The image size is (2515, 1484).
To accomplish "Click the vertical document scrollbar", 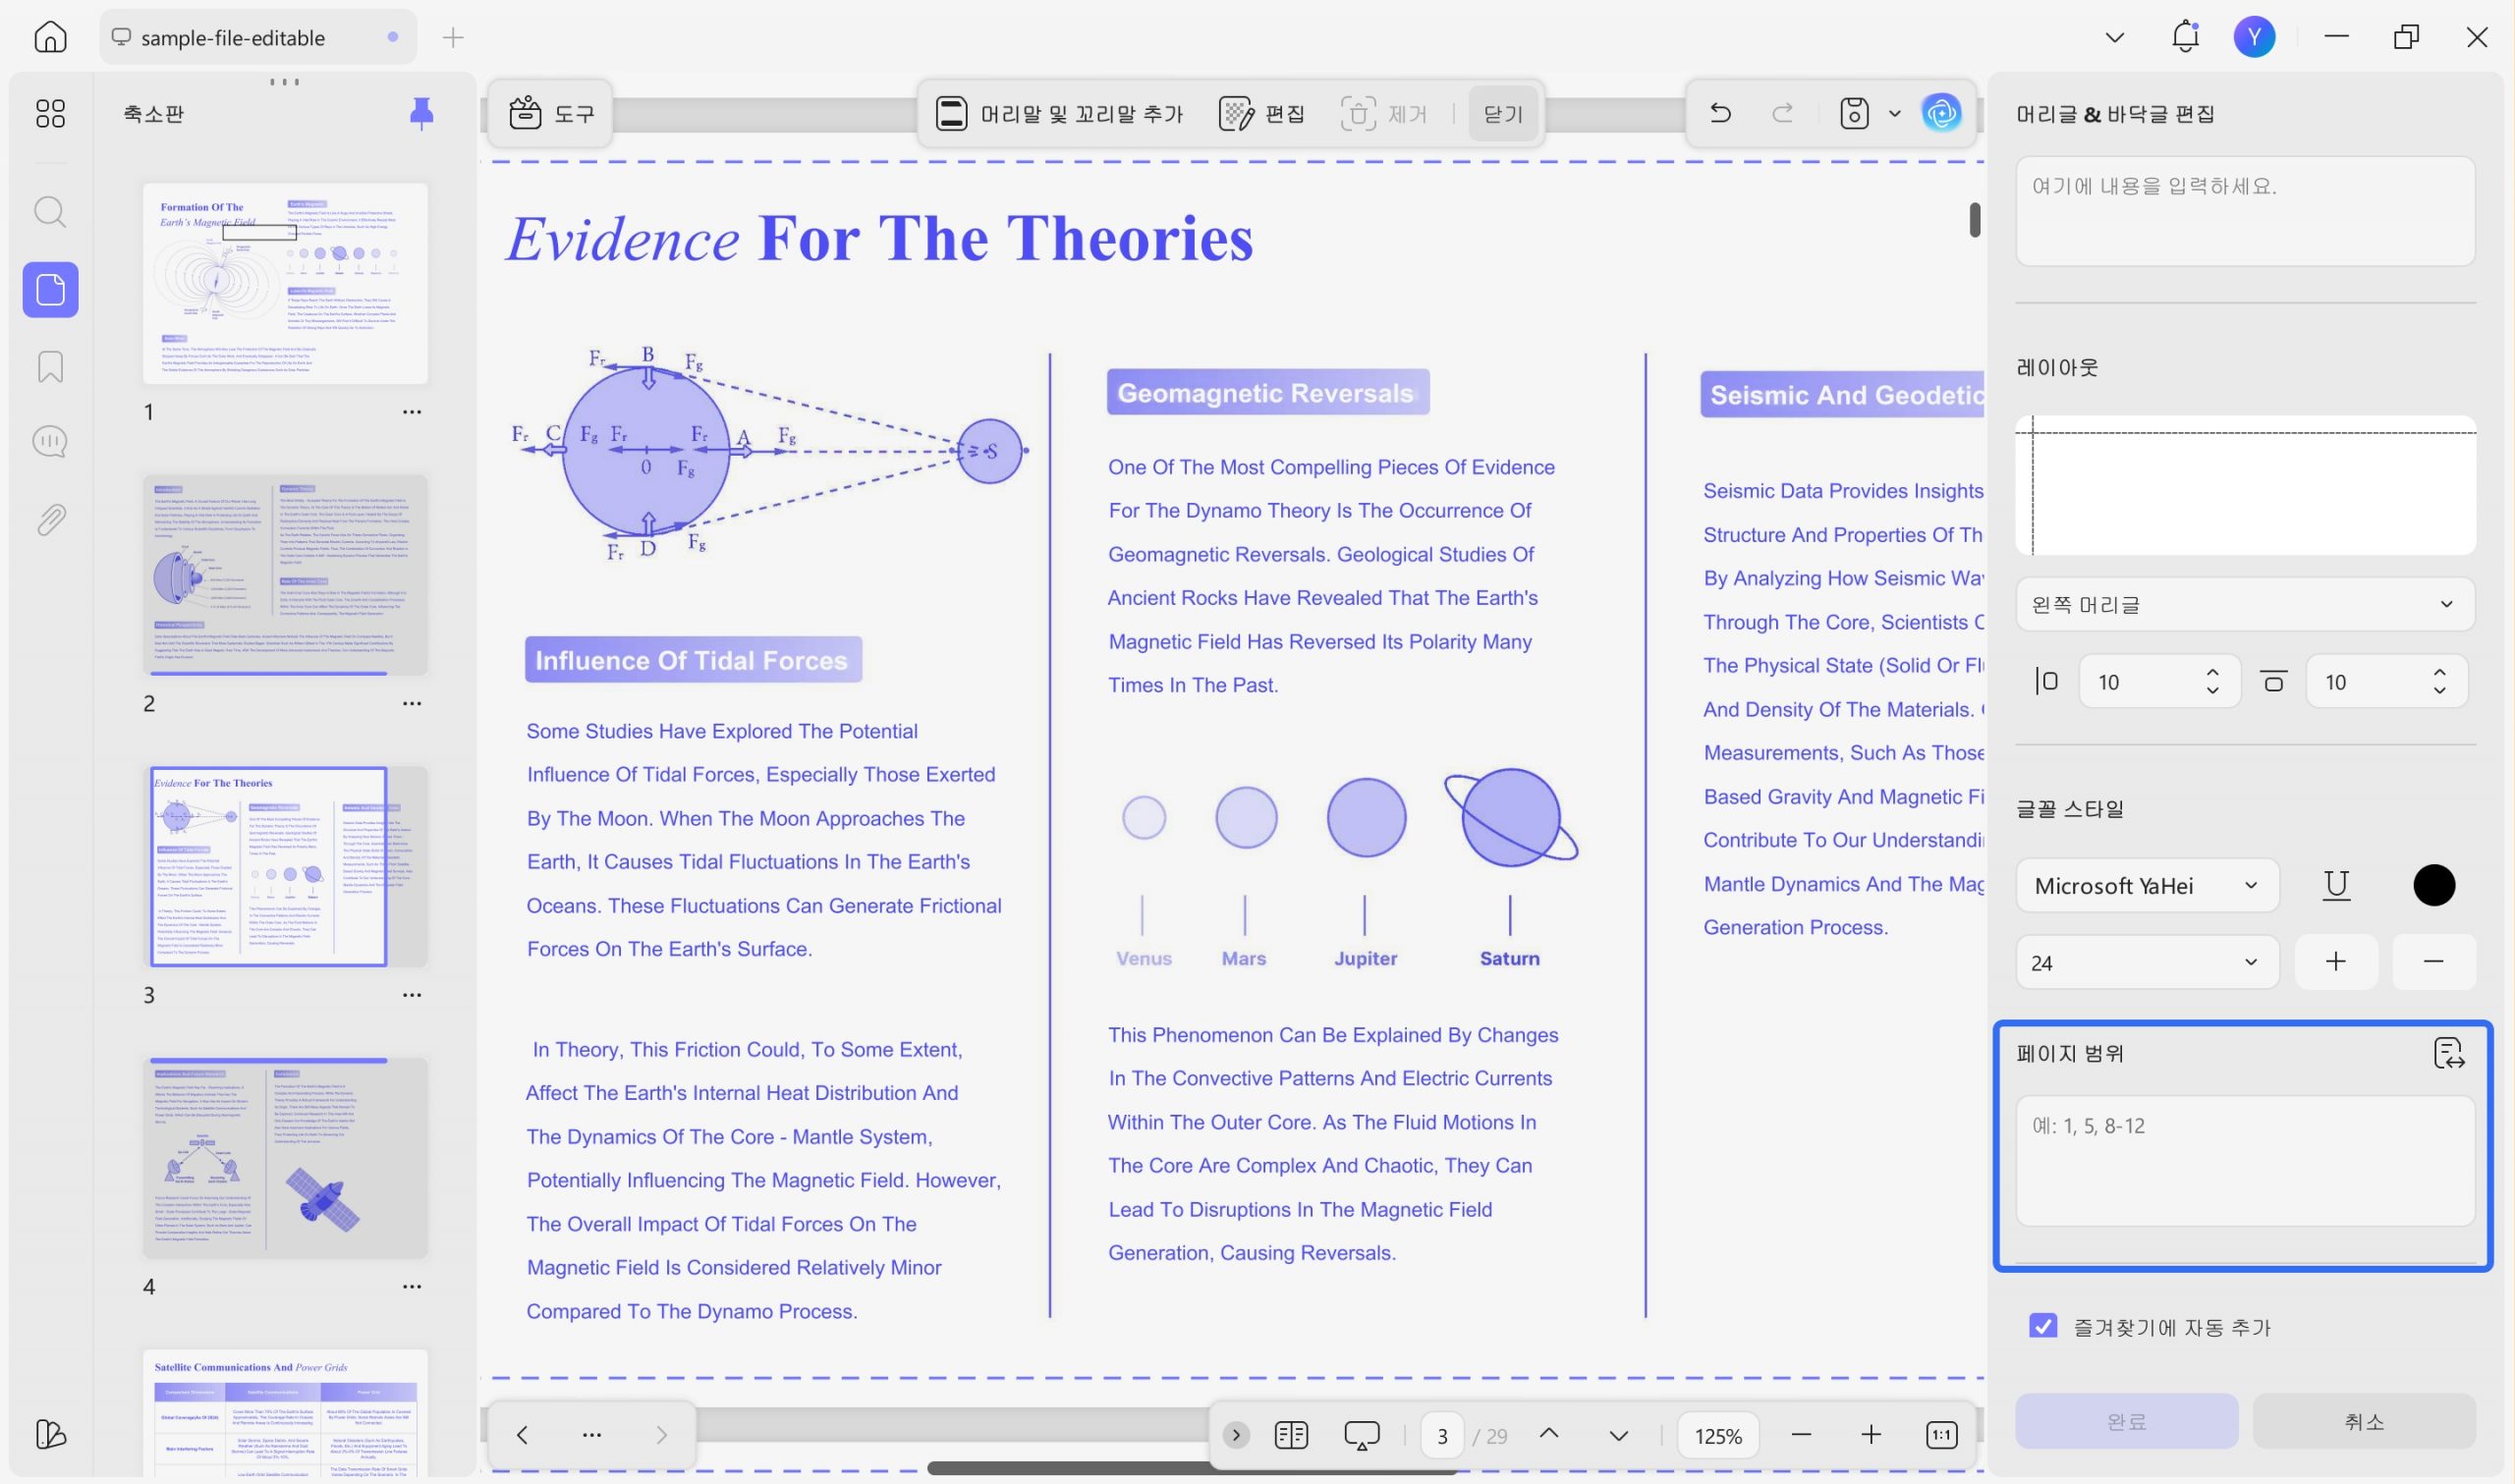I will point(1974,220).
